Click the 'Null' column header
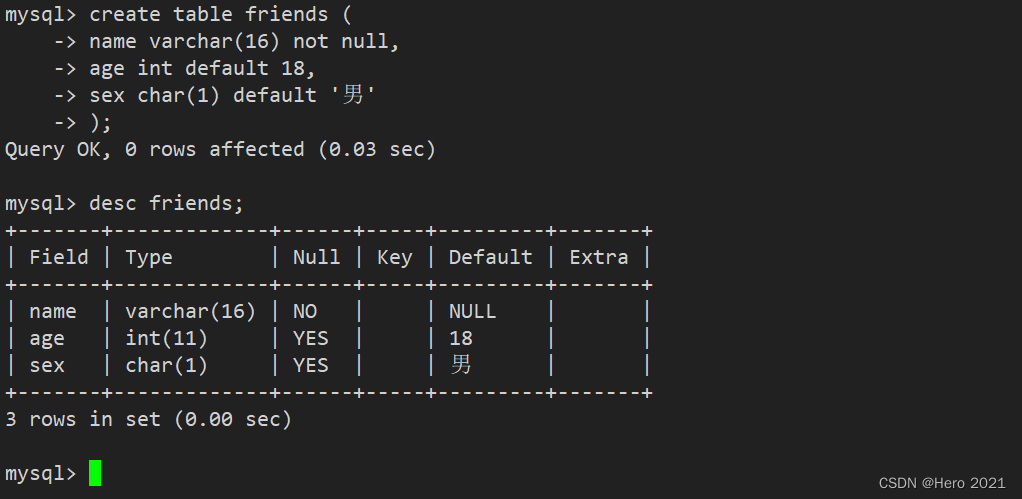The image size is (1022, 499). tap(316, 257)
